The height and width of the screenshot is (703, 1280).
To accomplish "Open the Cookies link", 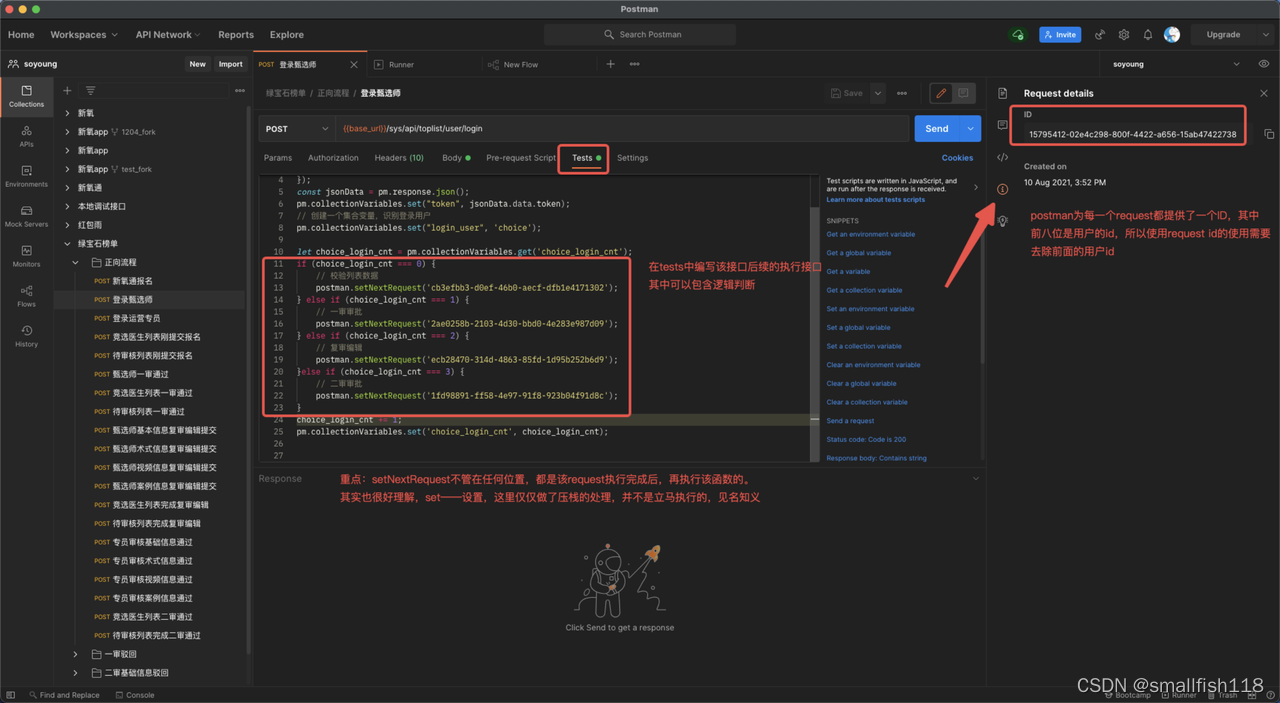I will click(957, 158).
